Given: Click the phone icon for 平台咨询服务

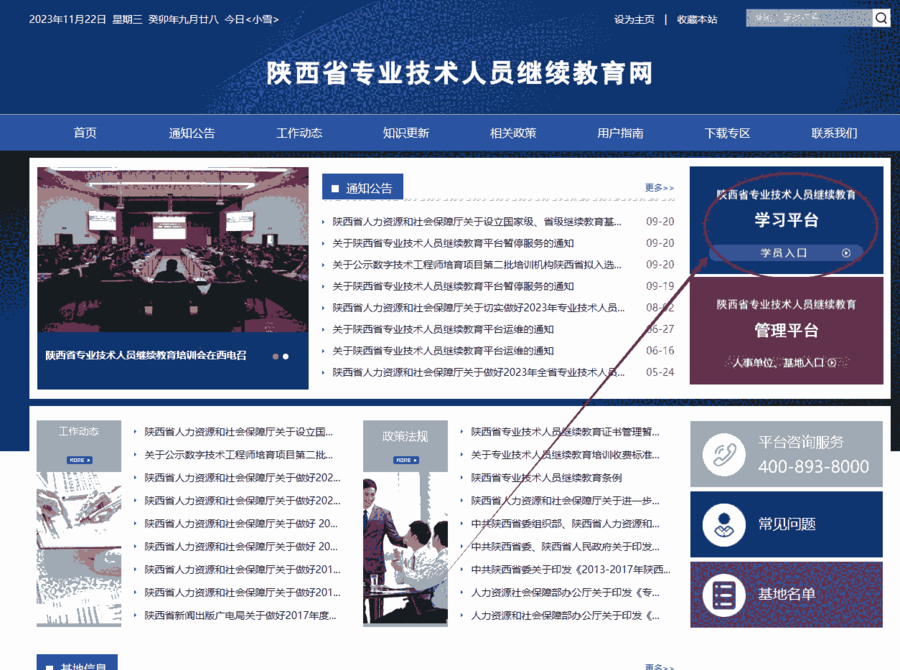Looking at the screenshot, I should tap(723, 455).
